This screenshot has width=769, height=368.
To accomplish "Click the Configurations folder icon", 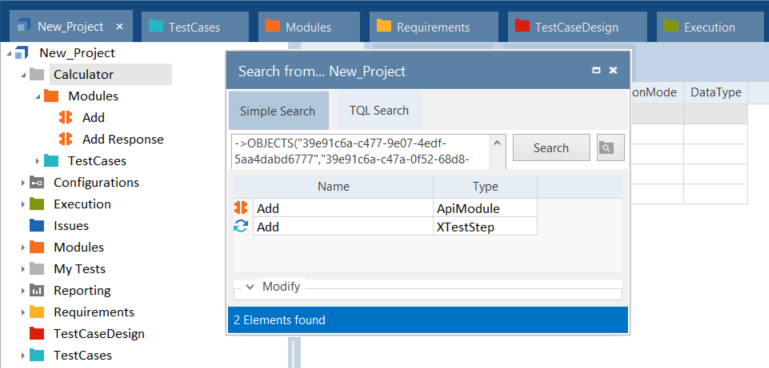I will (37, 182).
